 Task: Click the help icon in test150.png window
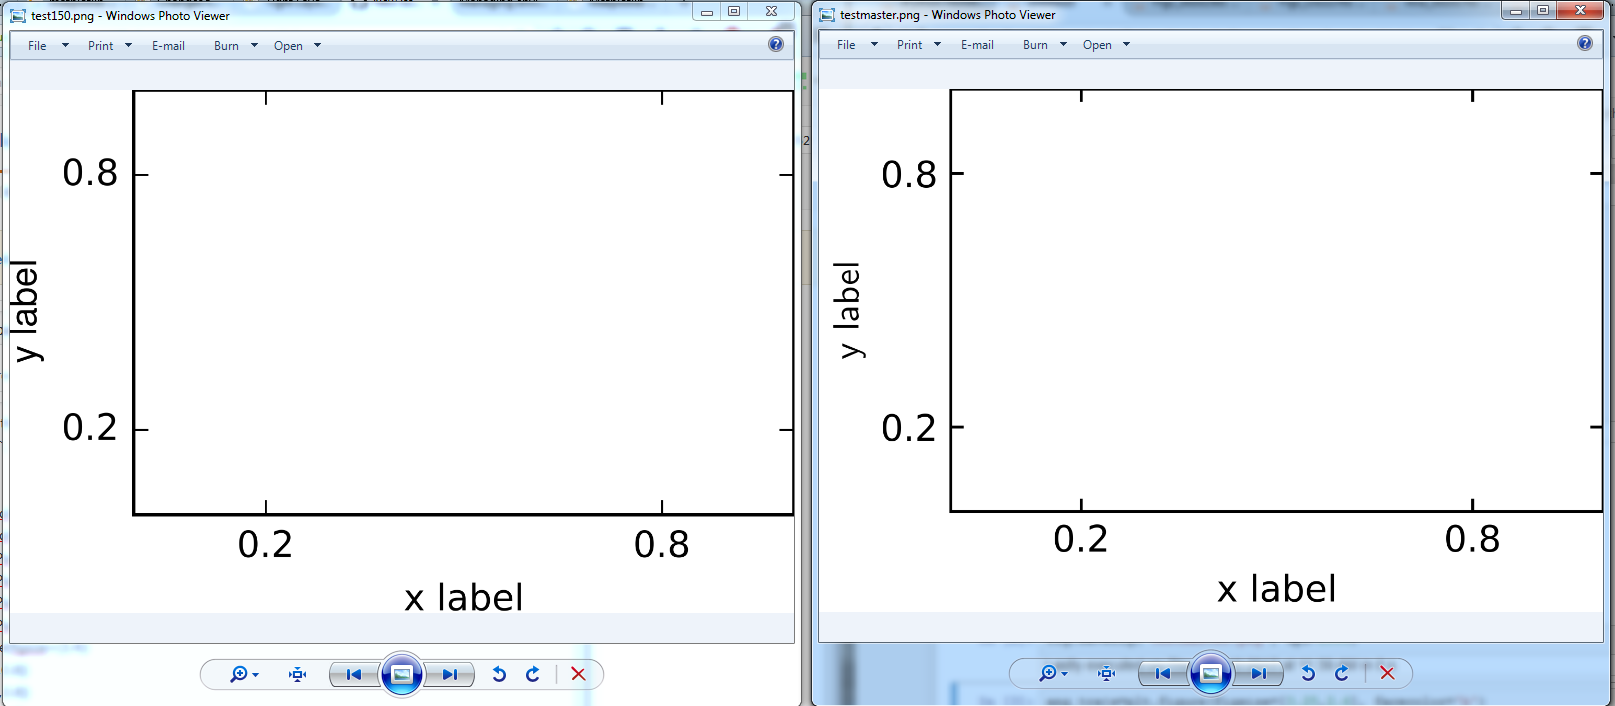(x=776, y=44)
